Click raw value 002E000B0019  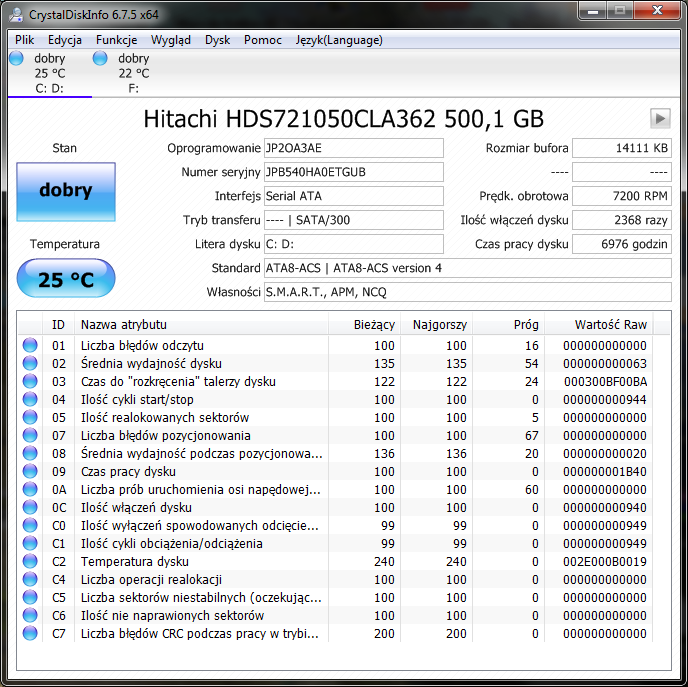coord(605,562)
